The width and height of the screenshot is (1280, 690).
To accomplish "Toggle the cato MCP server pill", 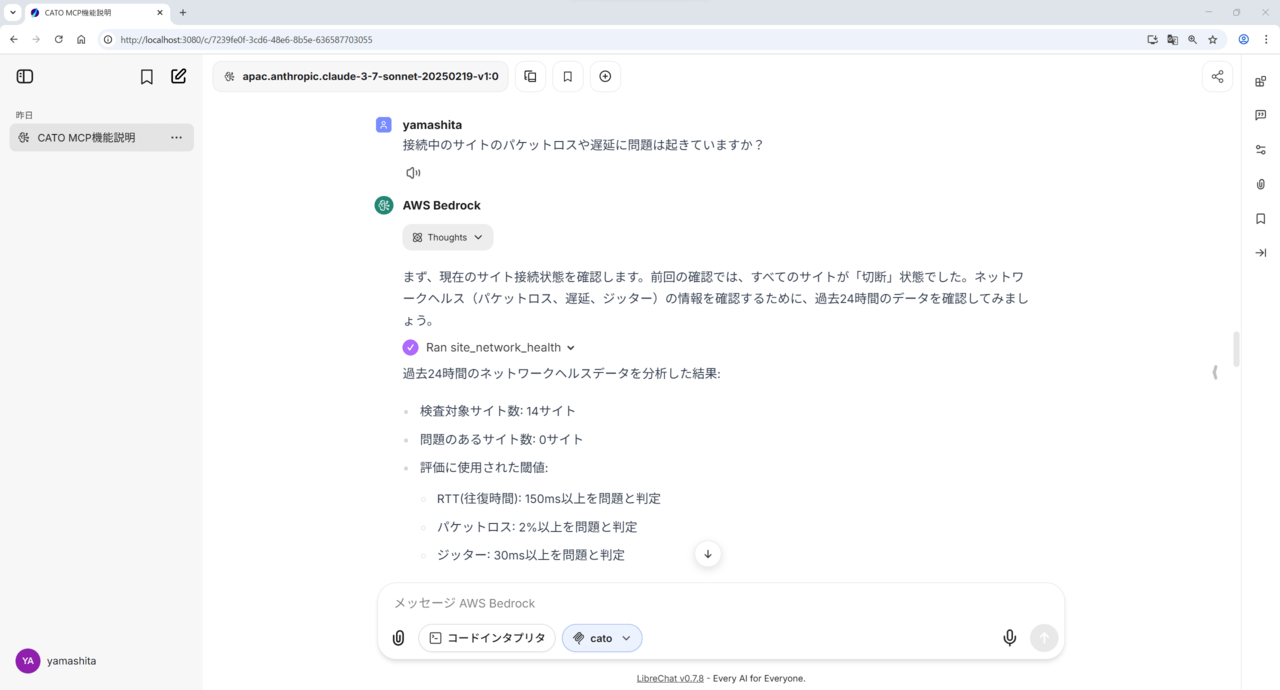I will 602,638.
